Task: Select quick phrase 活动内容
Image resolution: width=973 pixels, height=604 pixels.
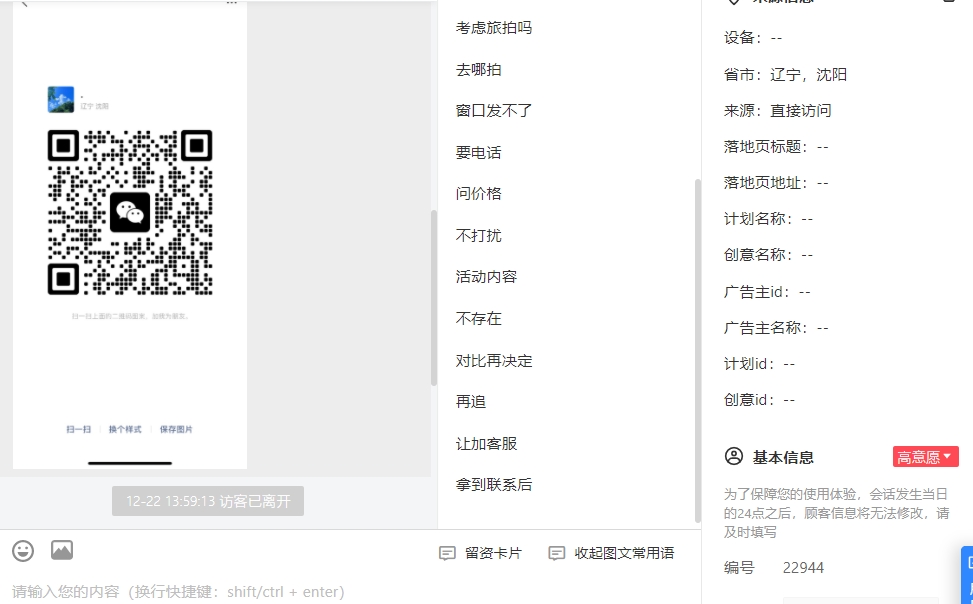Action: pos(486,277)
